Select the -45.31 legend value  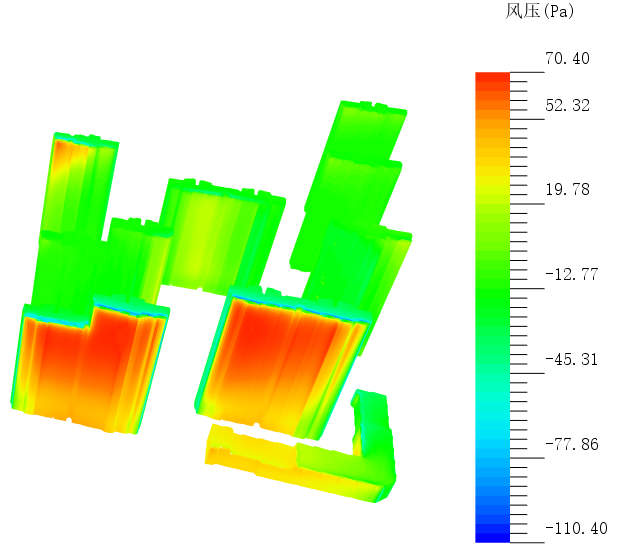point(572,359)
